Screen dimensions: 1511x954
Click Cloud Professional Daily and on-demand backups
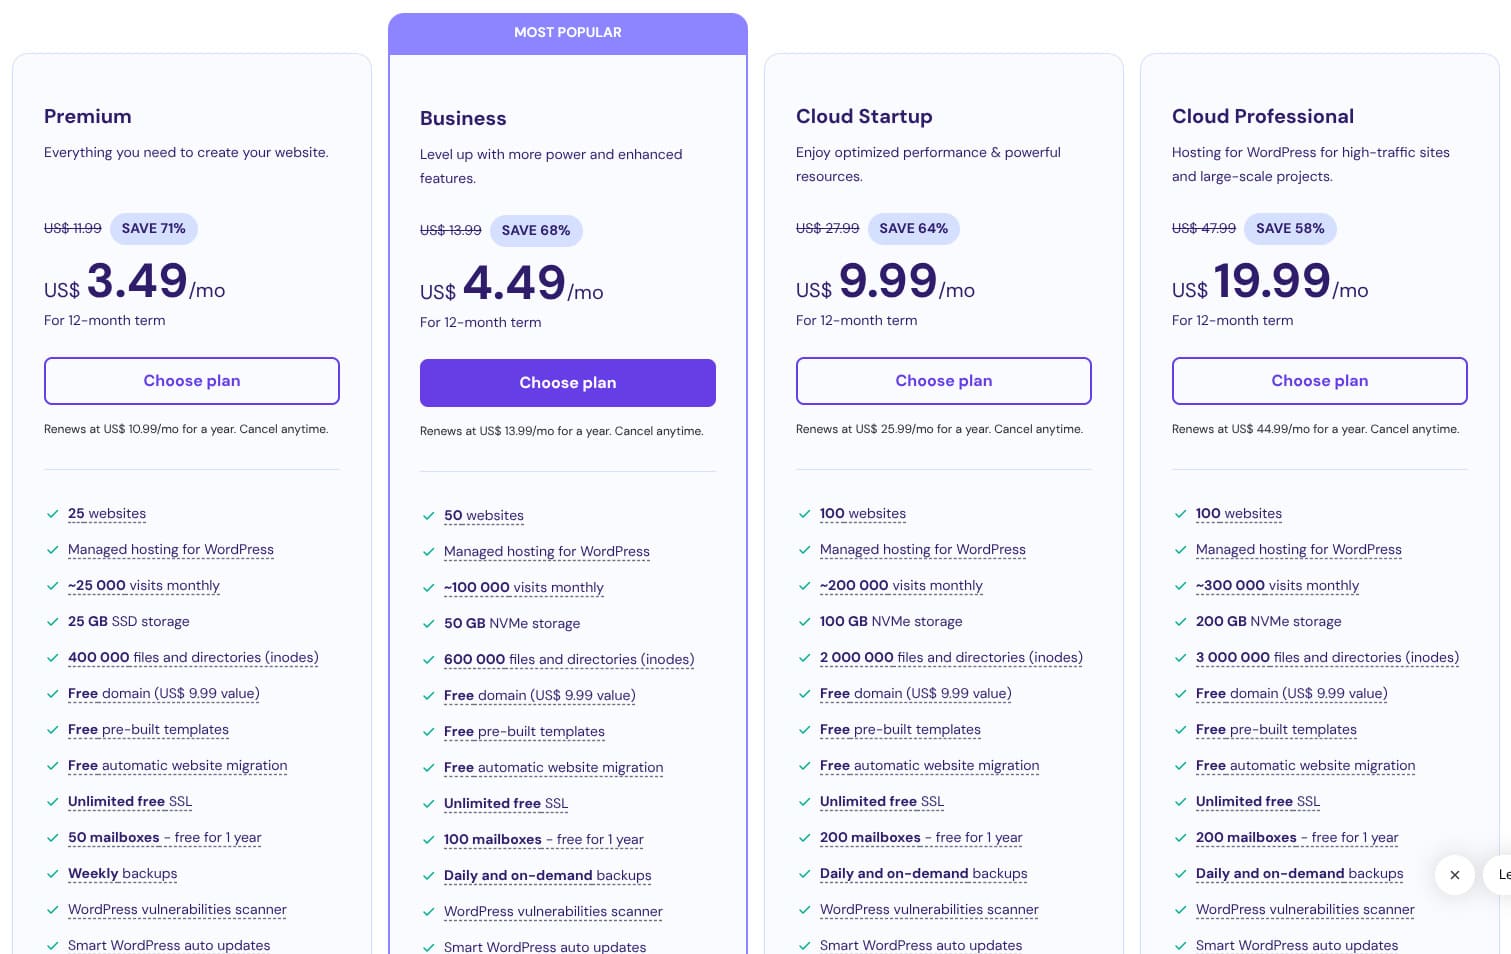click(x=1299, y=874)
